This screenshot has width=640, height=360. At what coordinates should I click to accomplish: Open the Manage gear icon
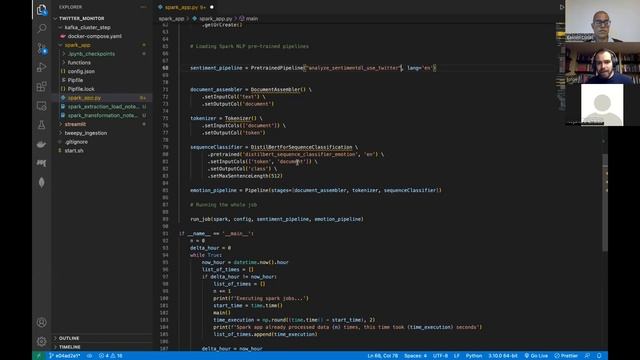tap(42, 341)
